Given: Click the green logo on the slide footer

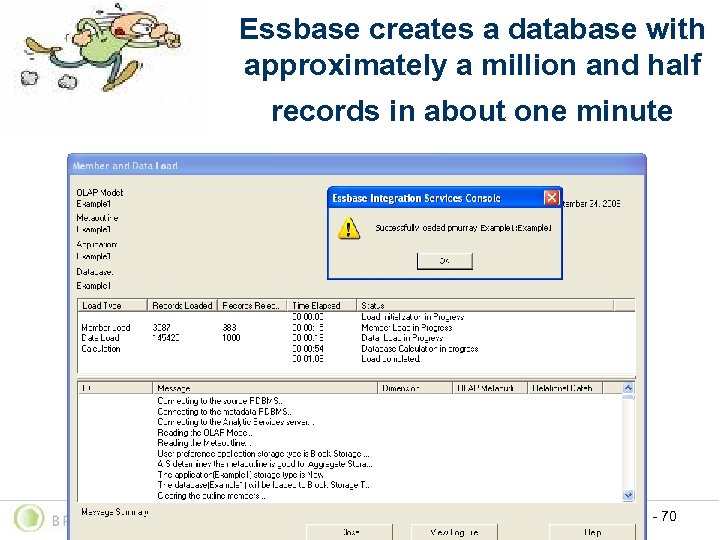Looking at the screenshot, I should pos(29,518).
